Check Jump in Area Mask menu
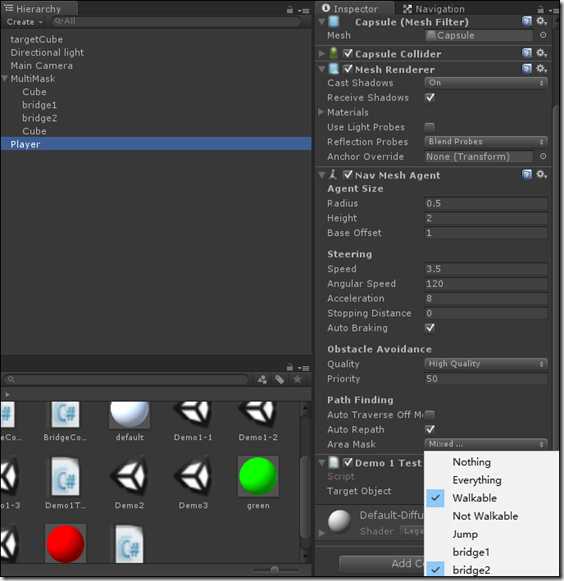 [491, 534]
